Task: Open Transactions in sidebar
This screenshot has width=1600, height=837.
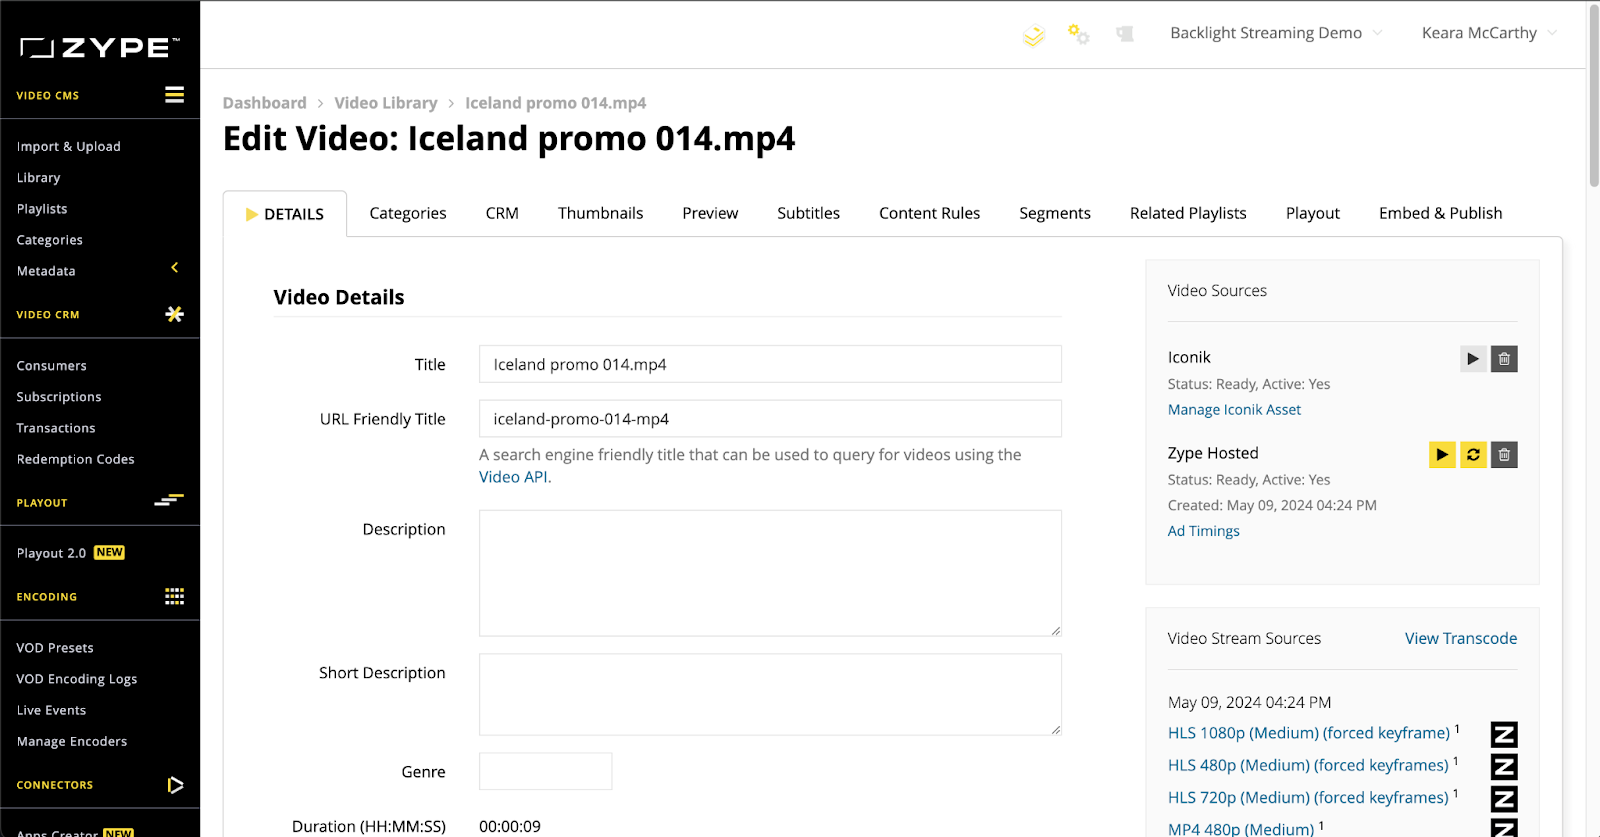Action: 56,427
